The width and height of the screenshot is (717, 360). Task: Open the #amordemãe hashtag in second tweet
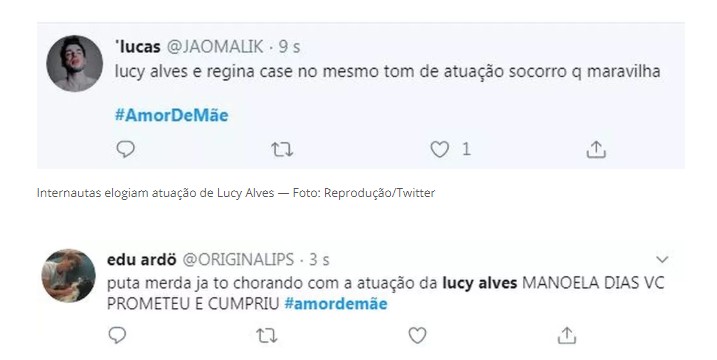coord(336,304)
